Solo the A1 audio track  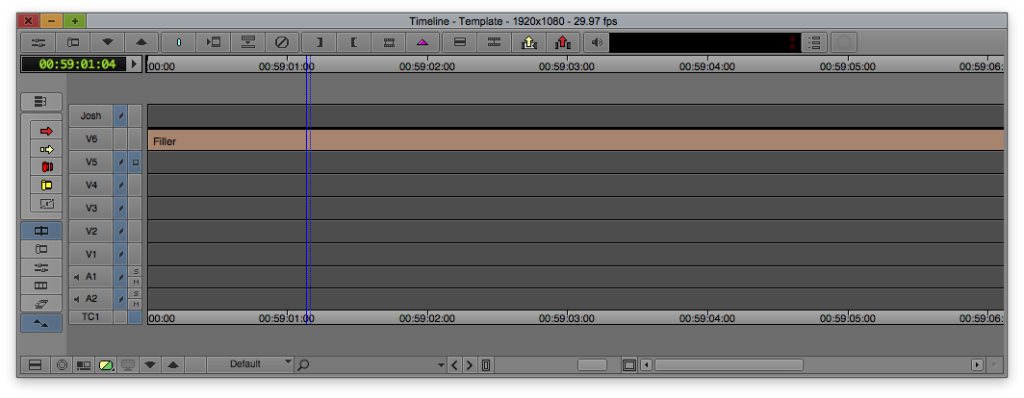tap(136, 271)
